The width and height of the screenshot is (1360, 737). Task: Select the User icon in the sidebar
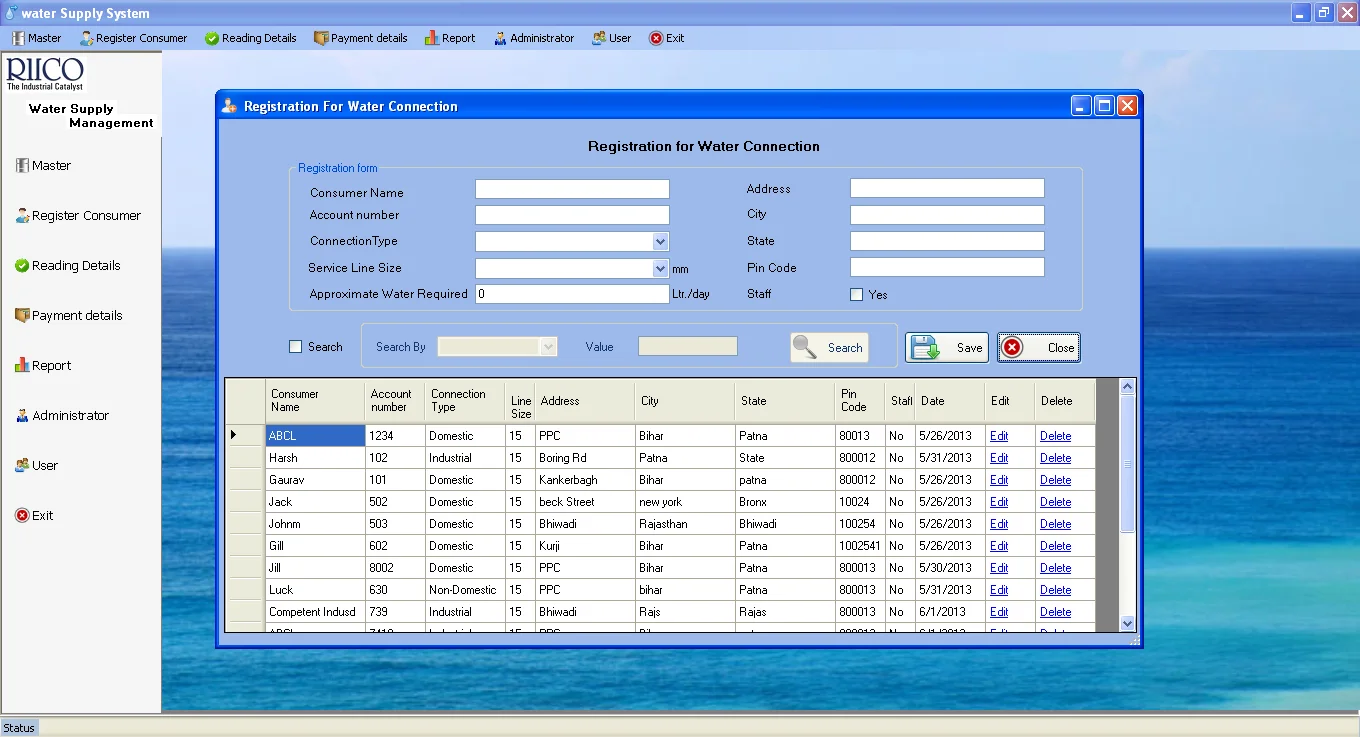(22, 465)
